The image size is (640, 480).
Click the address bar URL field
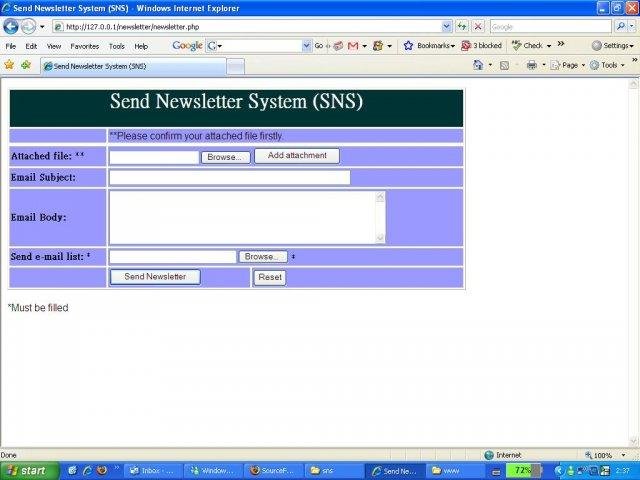(247, 27)
